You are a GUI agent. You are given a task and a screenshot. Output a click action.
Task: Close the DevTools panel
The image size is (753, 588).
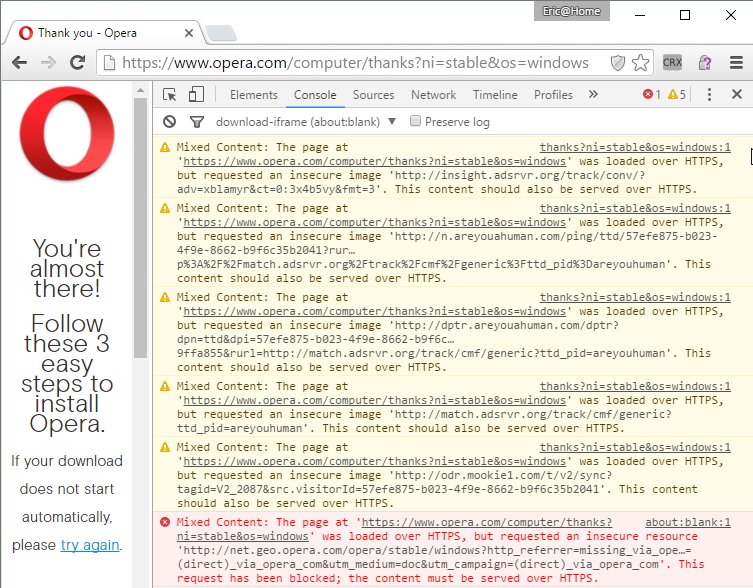[x=737, y=94]
